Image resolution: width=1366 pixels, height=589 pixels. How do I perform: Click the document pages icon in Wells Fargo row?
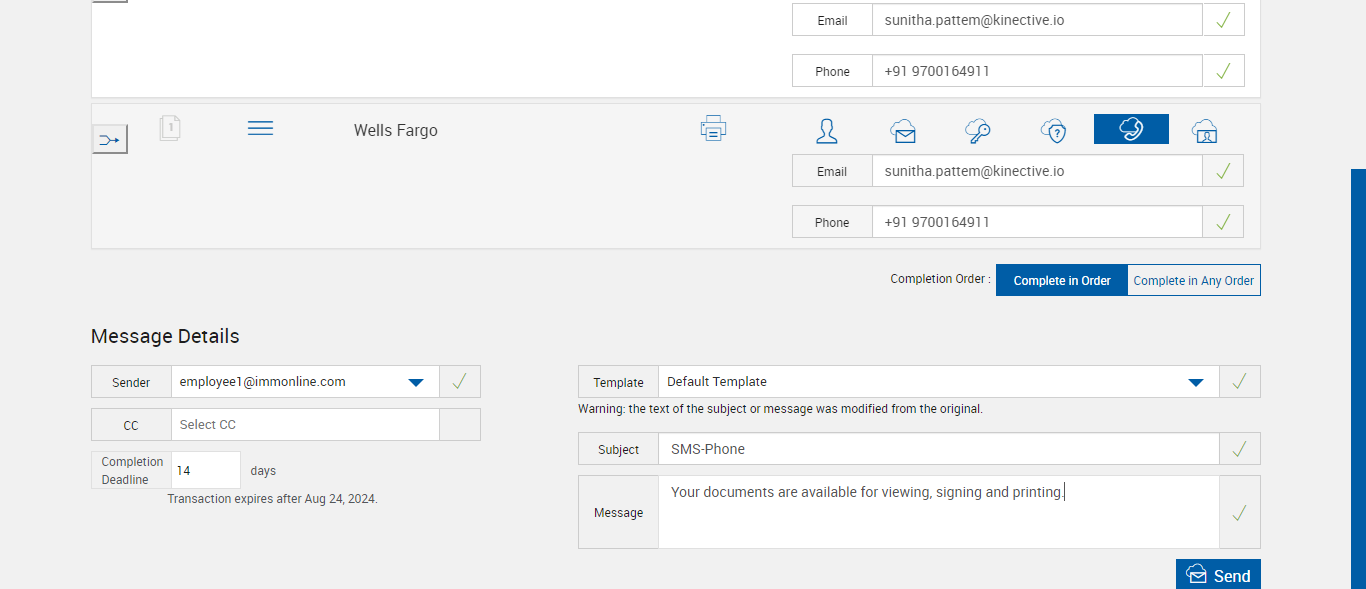170,128
